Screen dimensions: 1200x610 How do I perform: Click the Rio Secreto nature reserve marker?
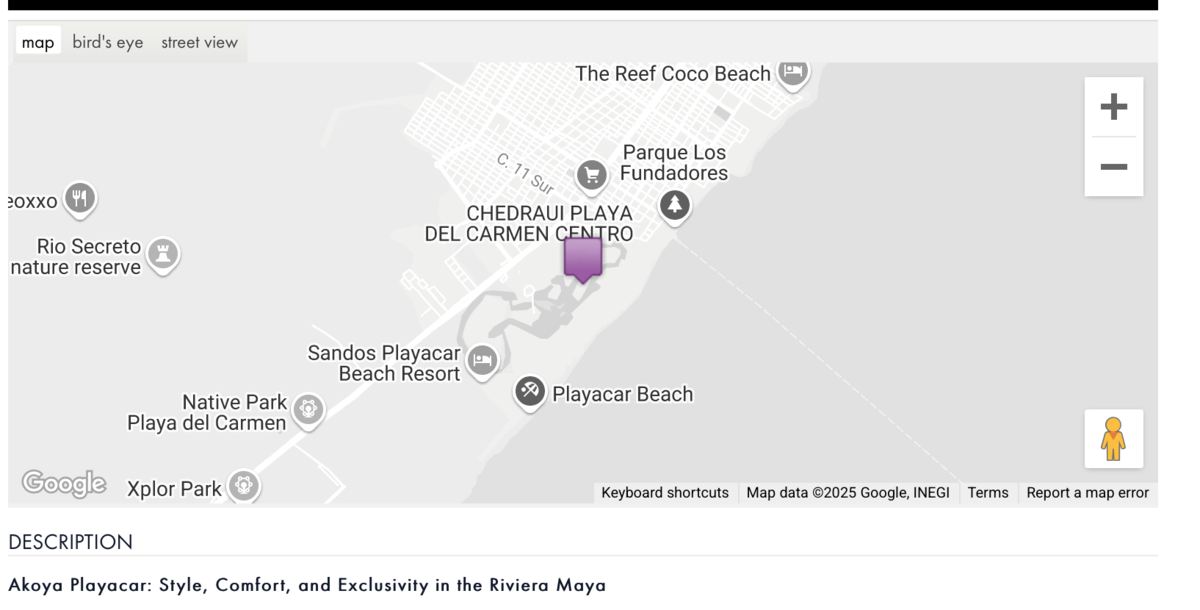click(x=163, y=254)
